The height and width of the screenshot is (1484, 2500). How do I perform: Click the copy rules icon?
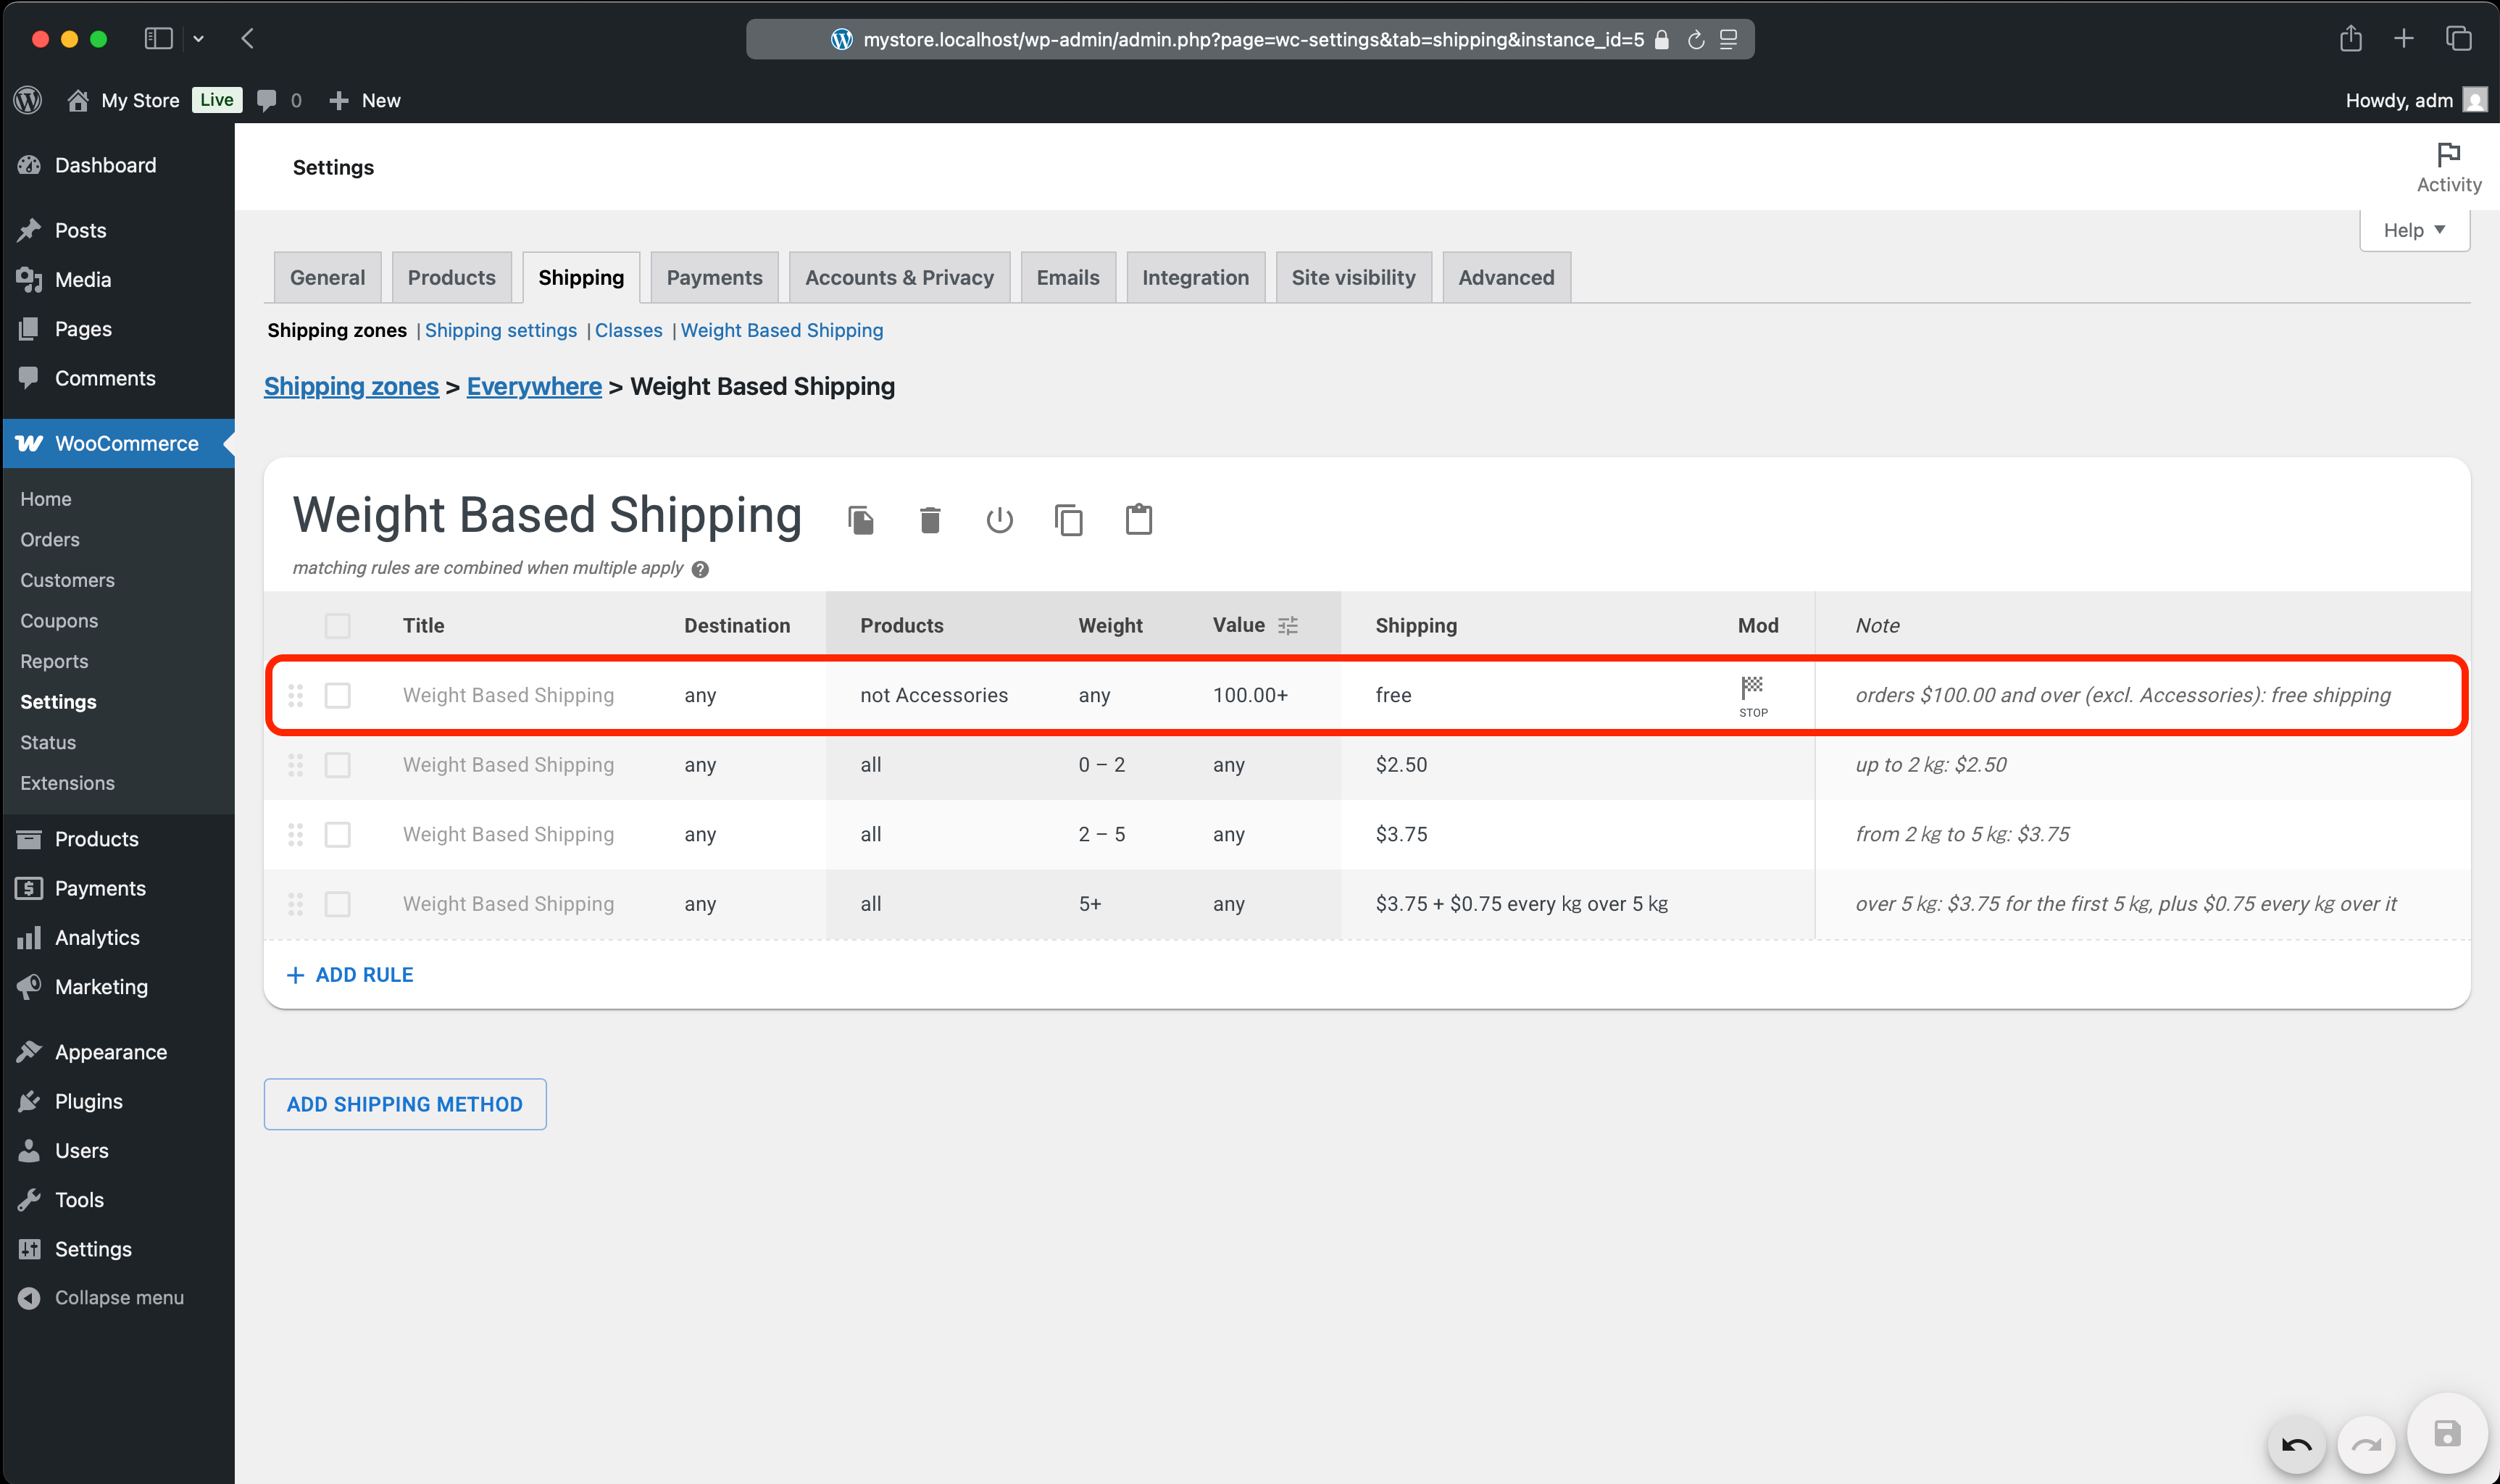(1068, 520)
